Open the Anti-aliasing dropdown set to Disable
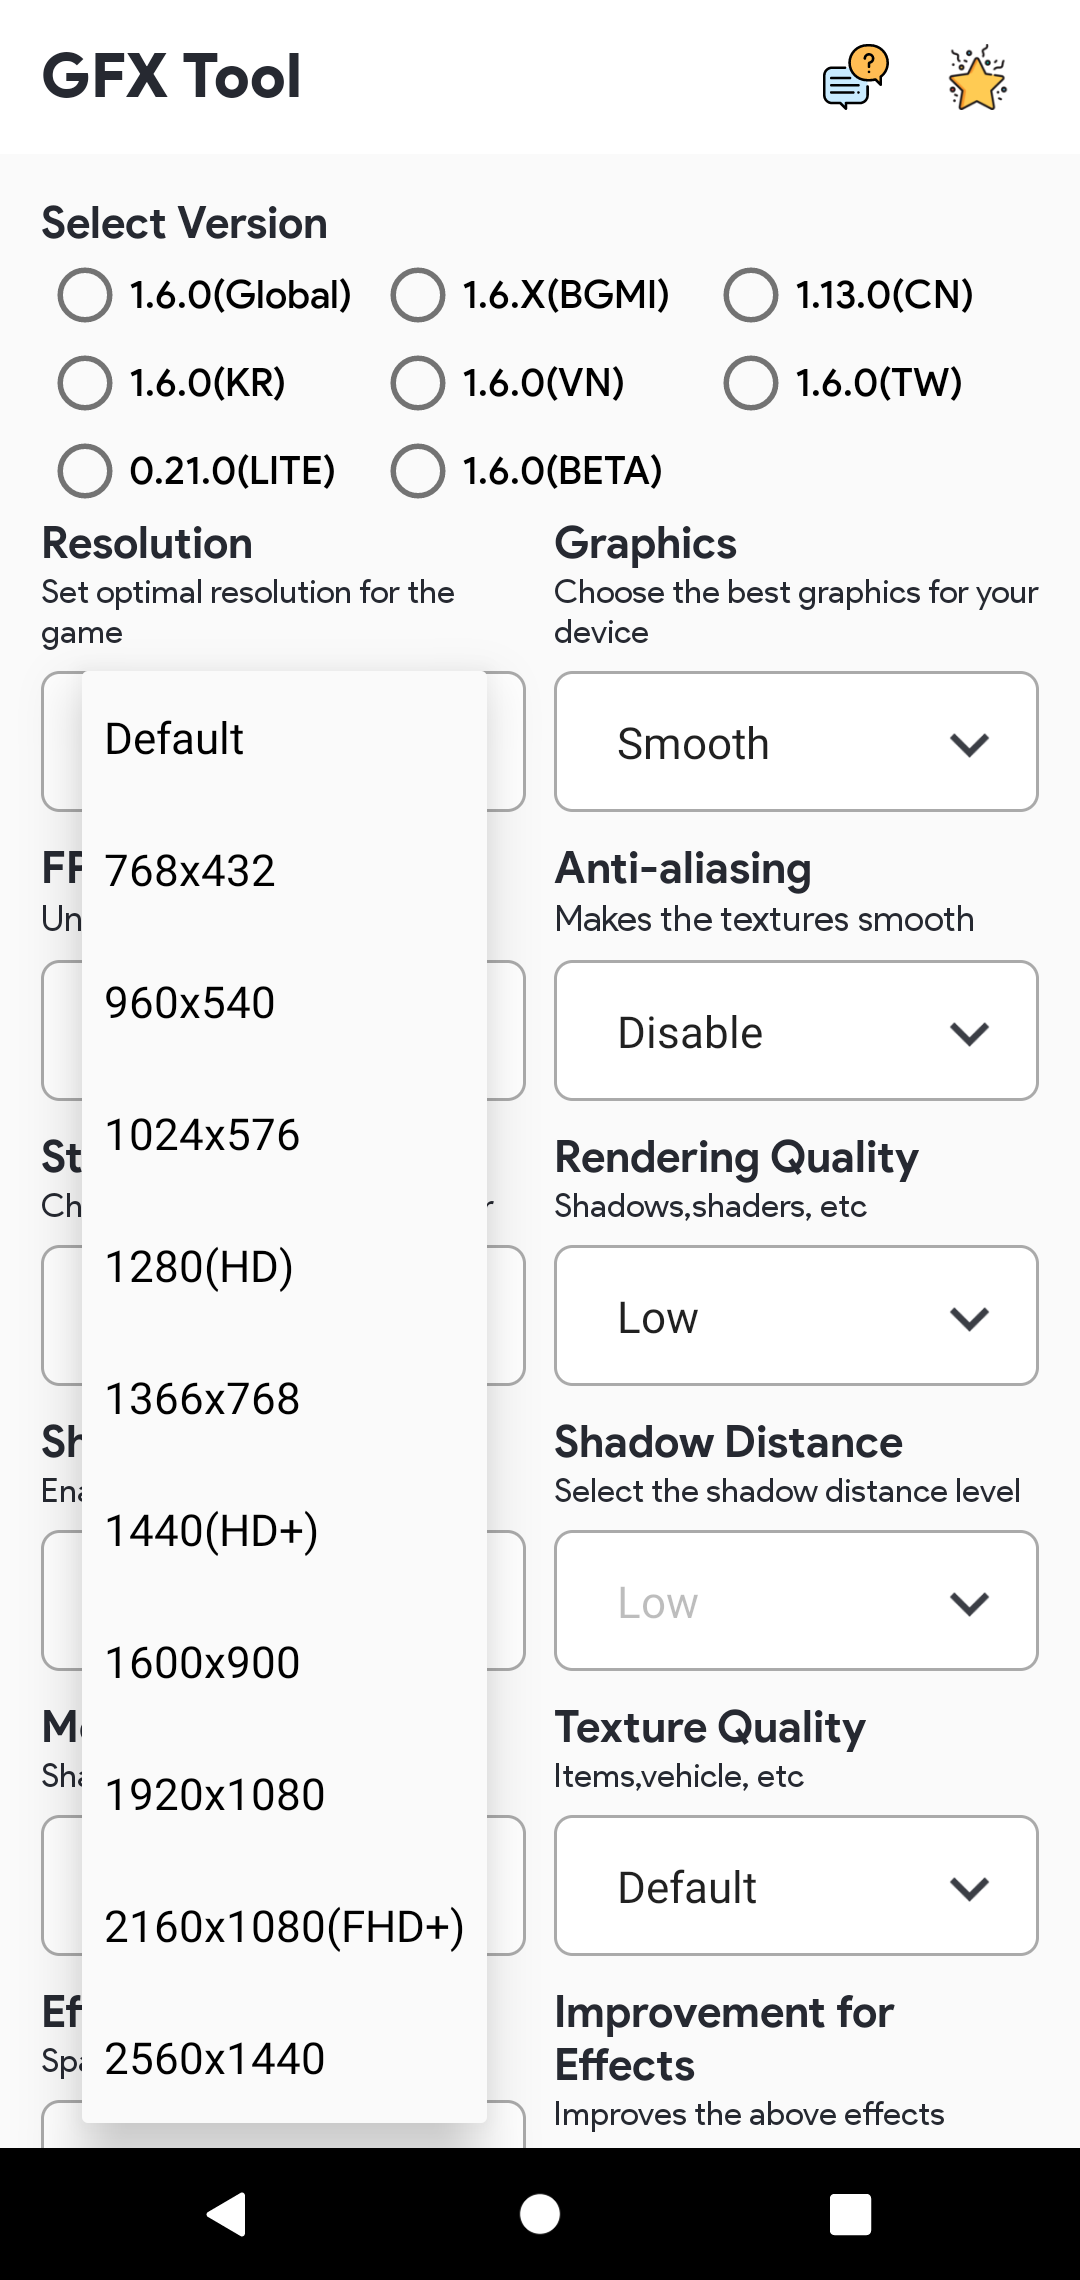The height and width of the screenshot is (2280, 1080). click(x=796, y=1031)
